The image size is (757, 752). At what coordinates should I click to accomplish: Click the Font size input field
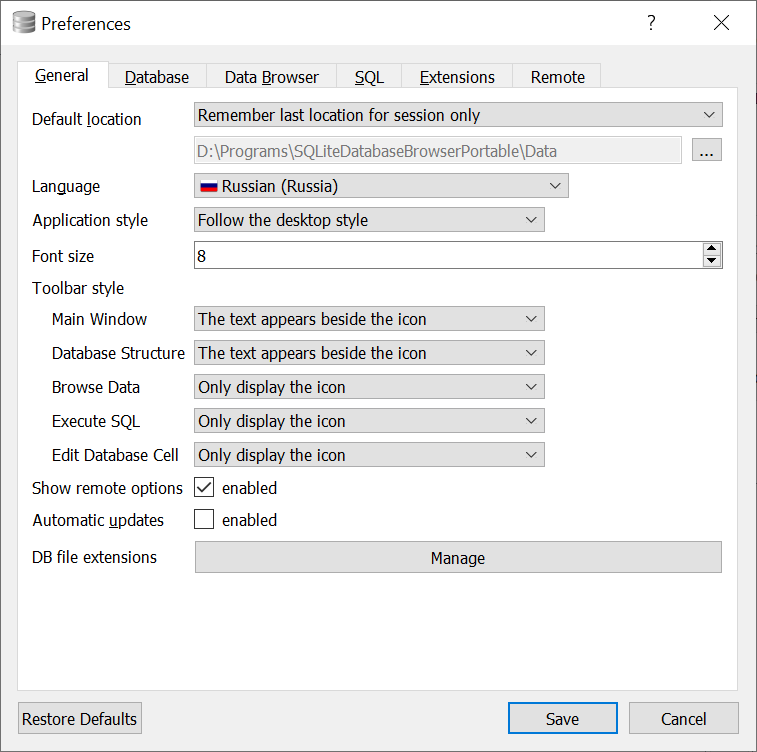click(448, 255)
